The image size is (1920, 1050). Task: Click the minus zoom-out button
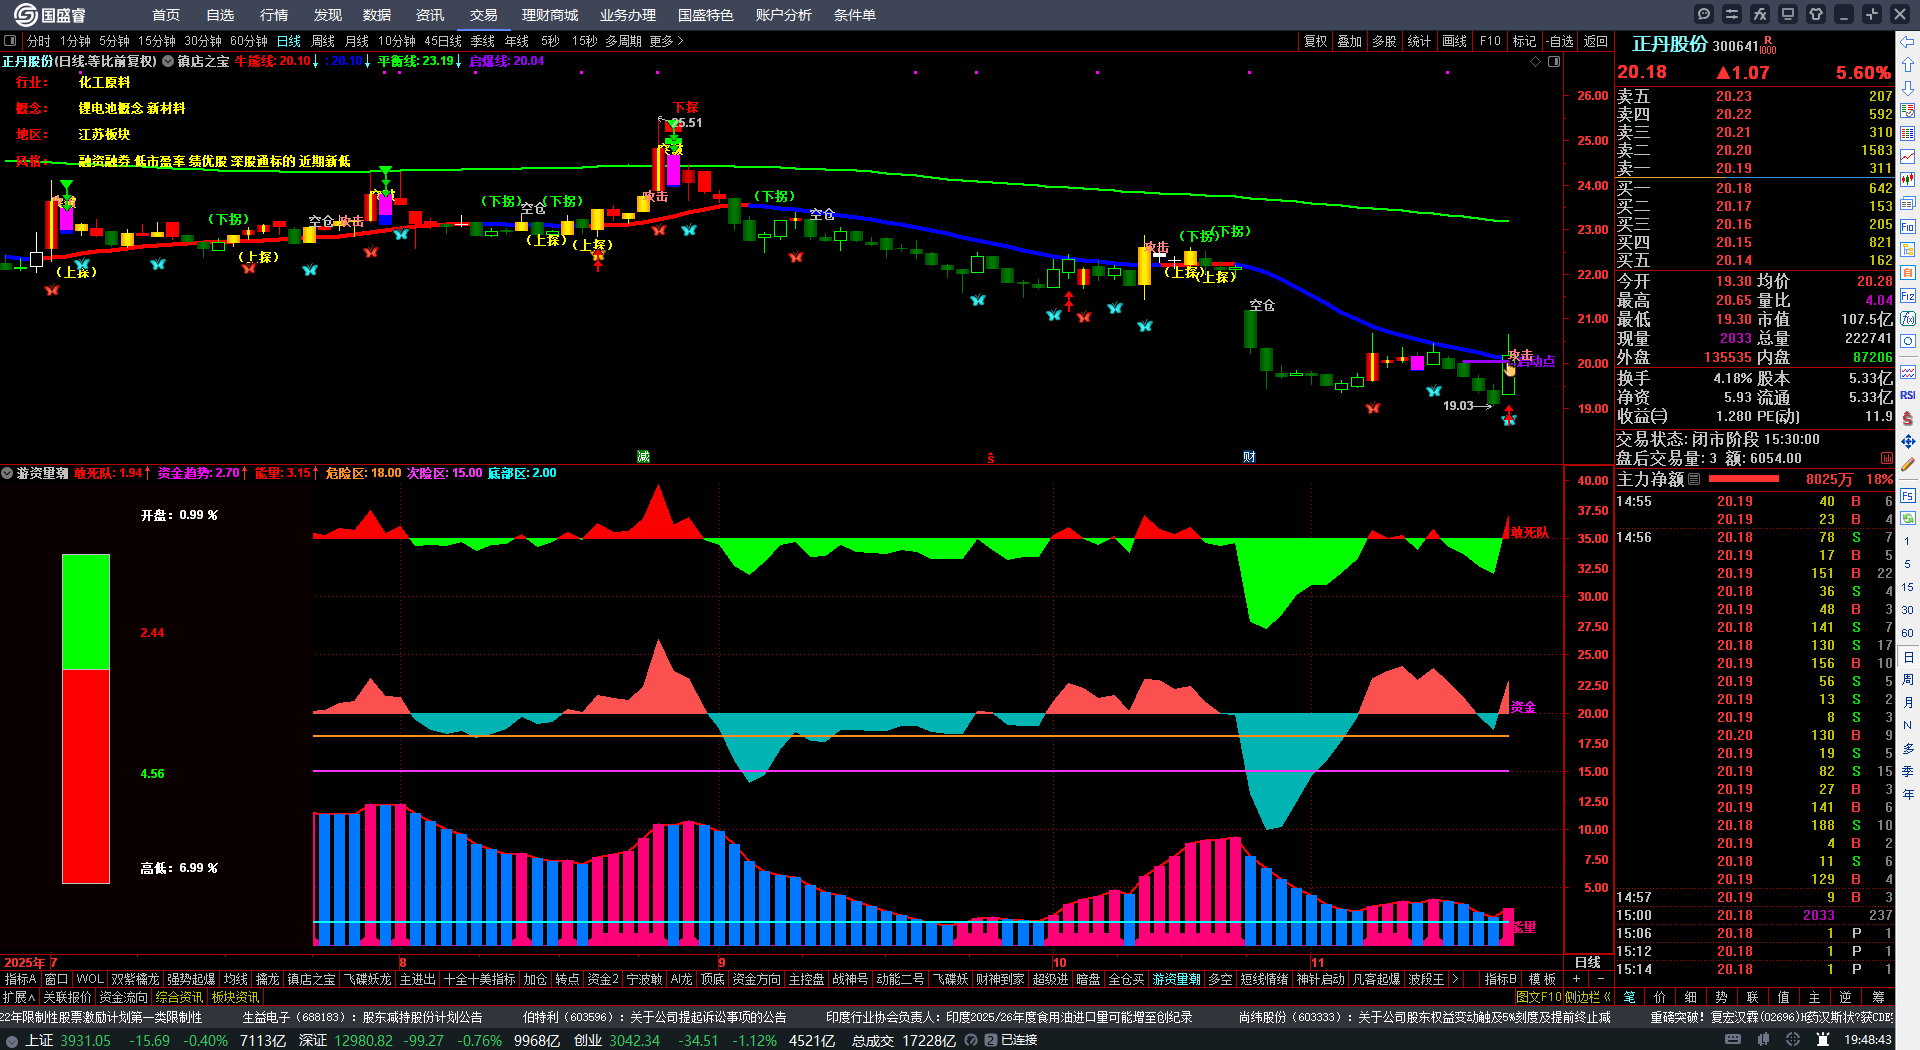[1601, 979]
